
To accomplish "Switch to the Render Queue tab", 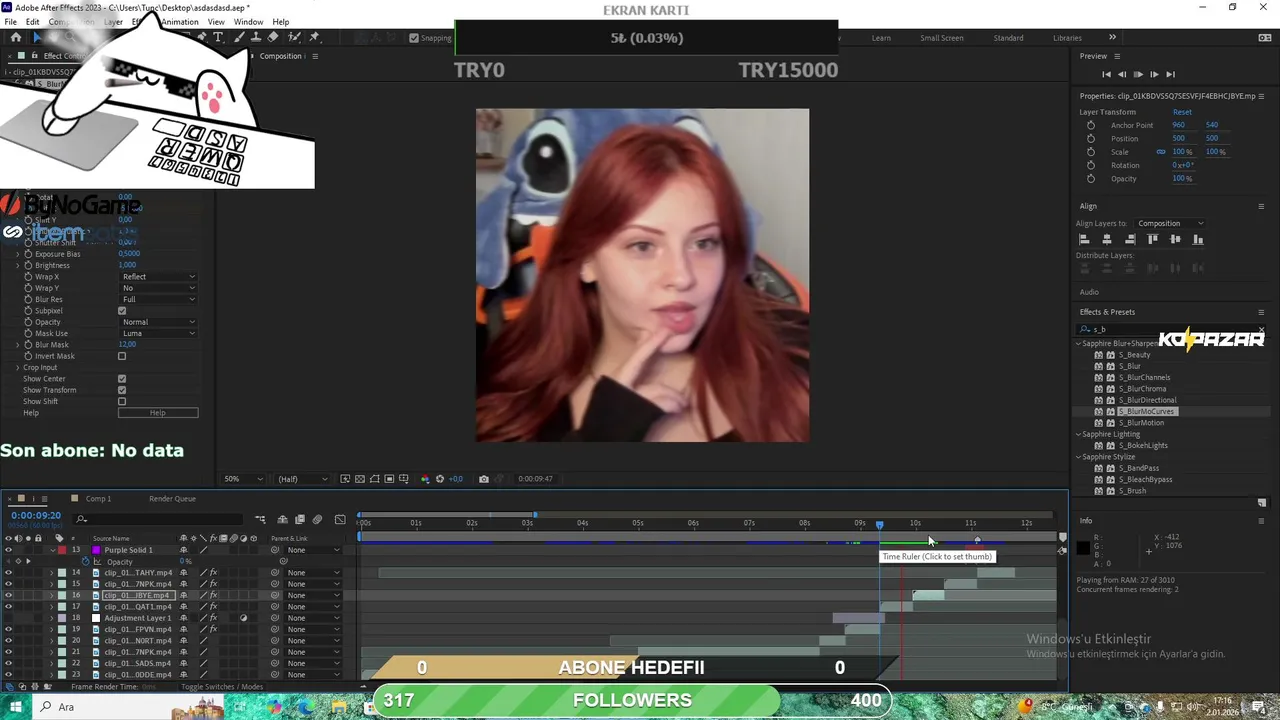I will [x=172, y=498].
